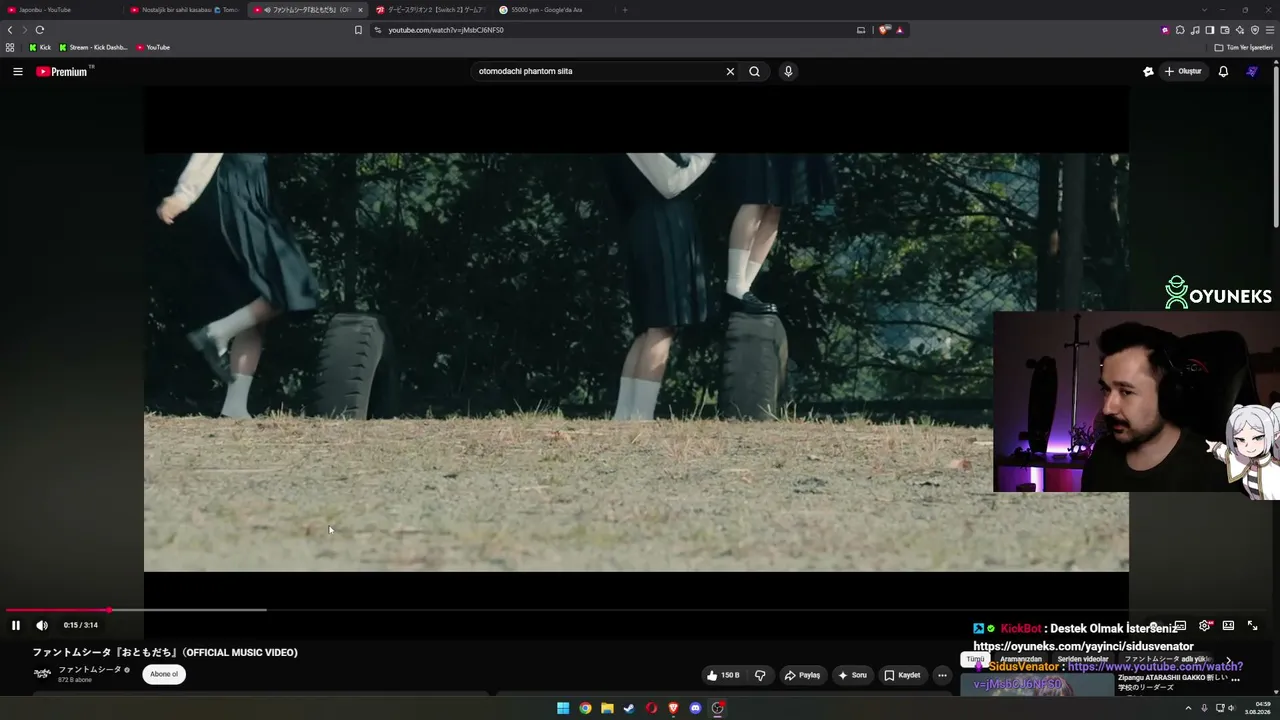
Task: Open the Brave Rewards triangle icon
Action: [899, 30]
